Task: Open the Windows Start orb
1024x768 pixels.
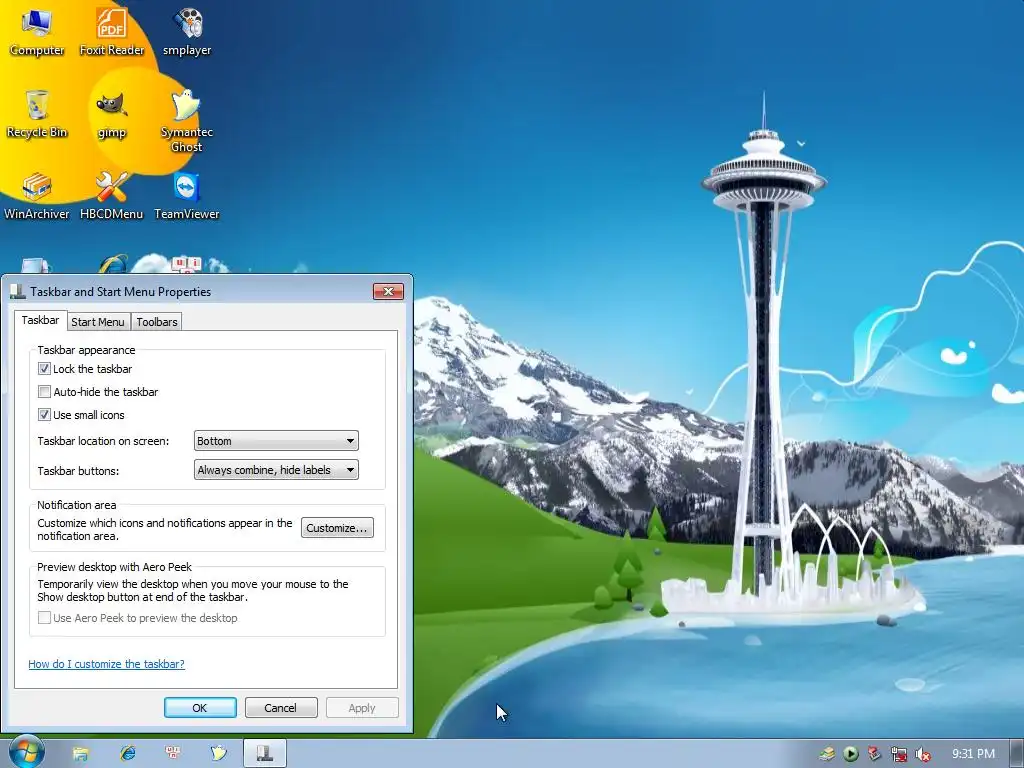Action: [26, 752]
